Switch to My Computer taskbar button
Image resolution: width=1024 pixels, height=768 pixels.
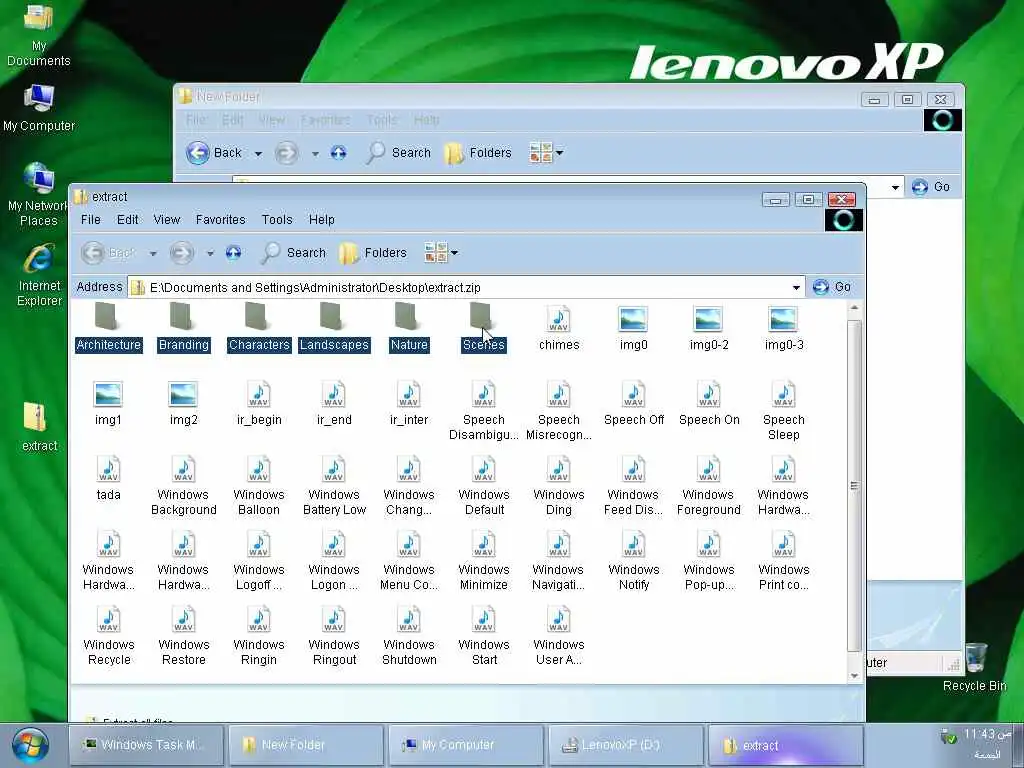(466, 745)
